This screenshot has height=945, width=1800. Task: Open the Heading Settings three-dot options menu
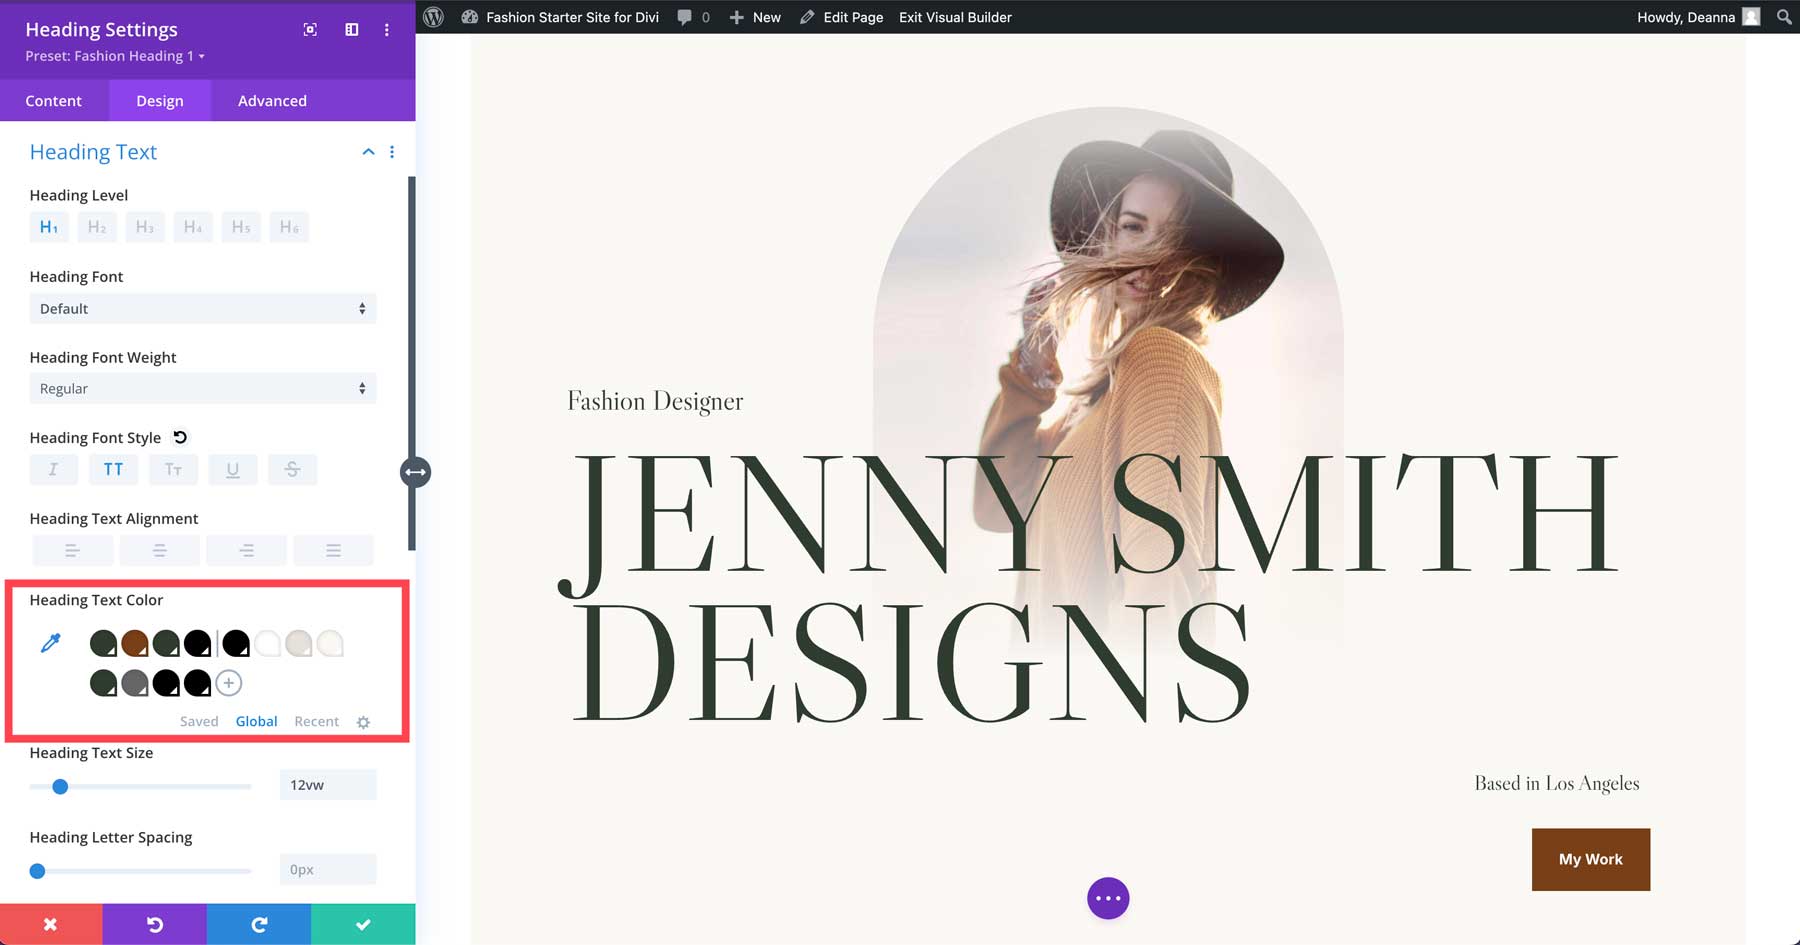click(387, 30)
